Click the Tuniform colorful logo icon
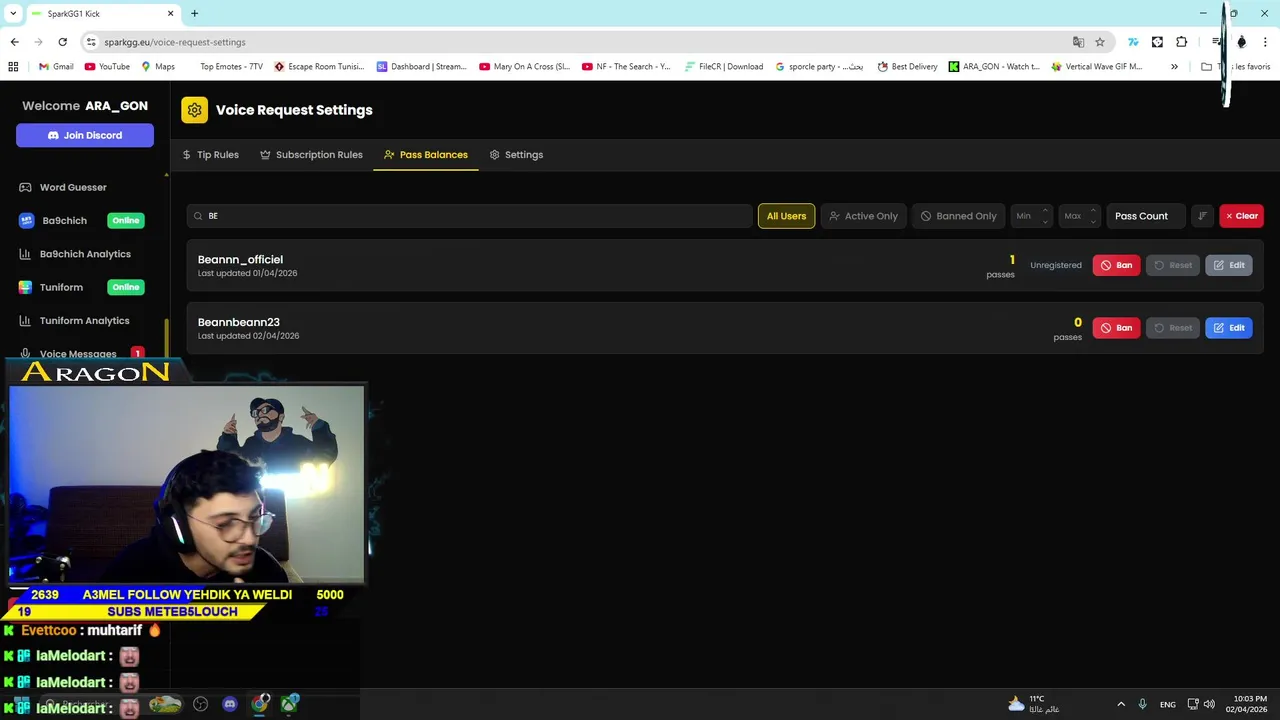This screenshot has width=1280, height=720. pyautogui.click(x=26, y=287)
